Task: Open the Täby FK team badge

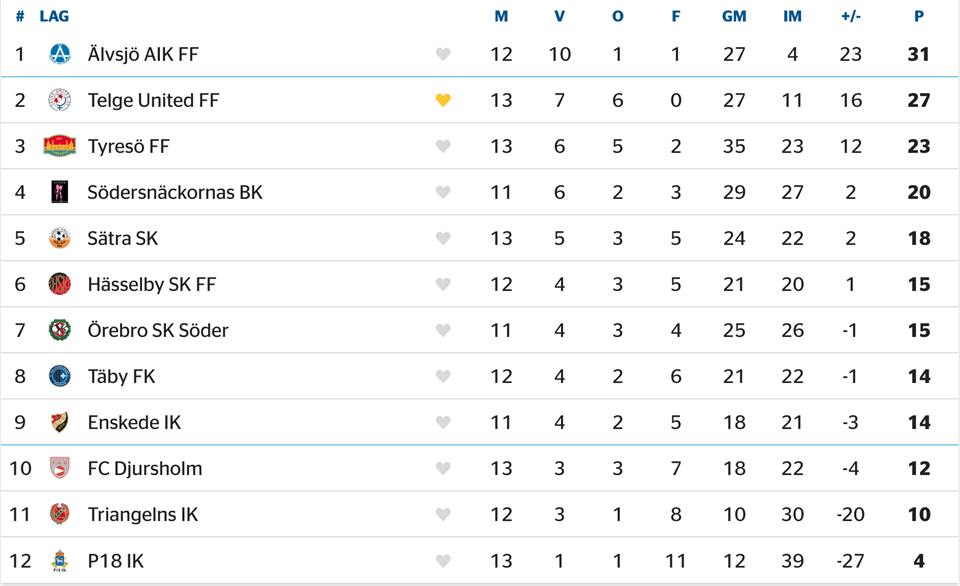Action: pyautogui.click(x=59, y=376)
